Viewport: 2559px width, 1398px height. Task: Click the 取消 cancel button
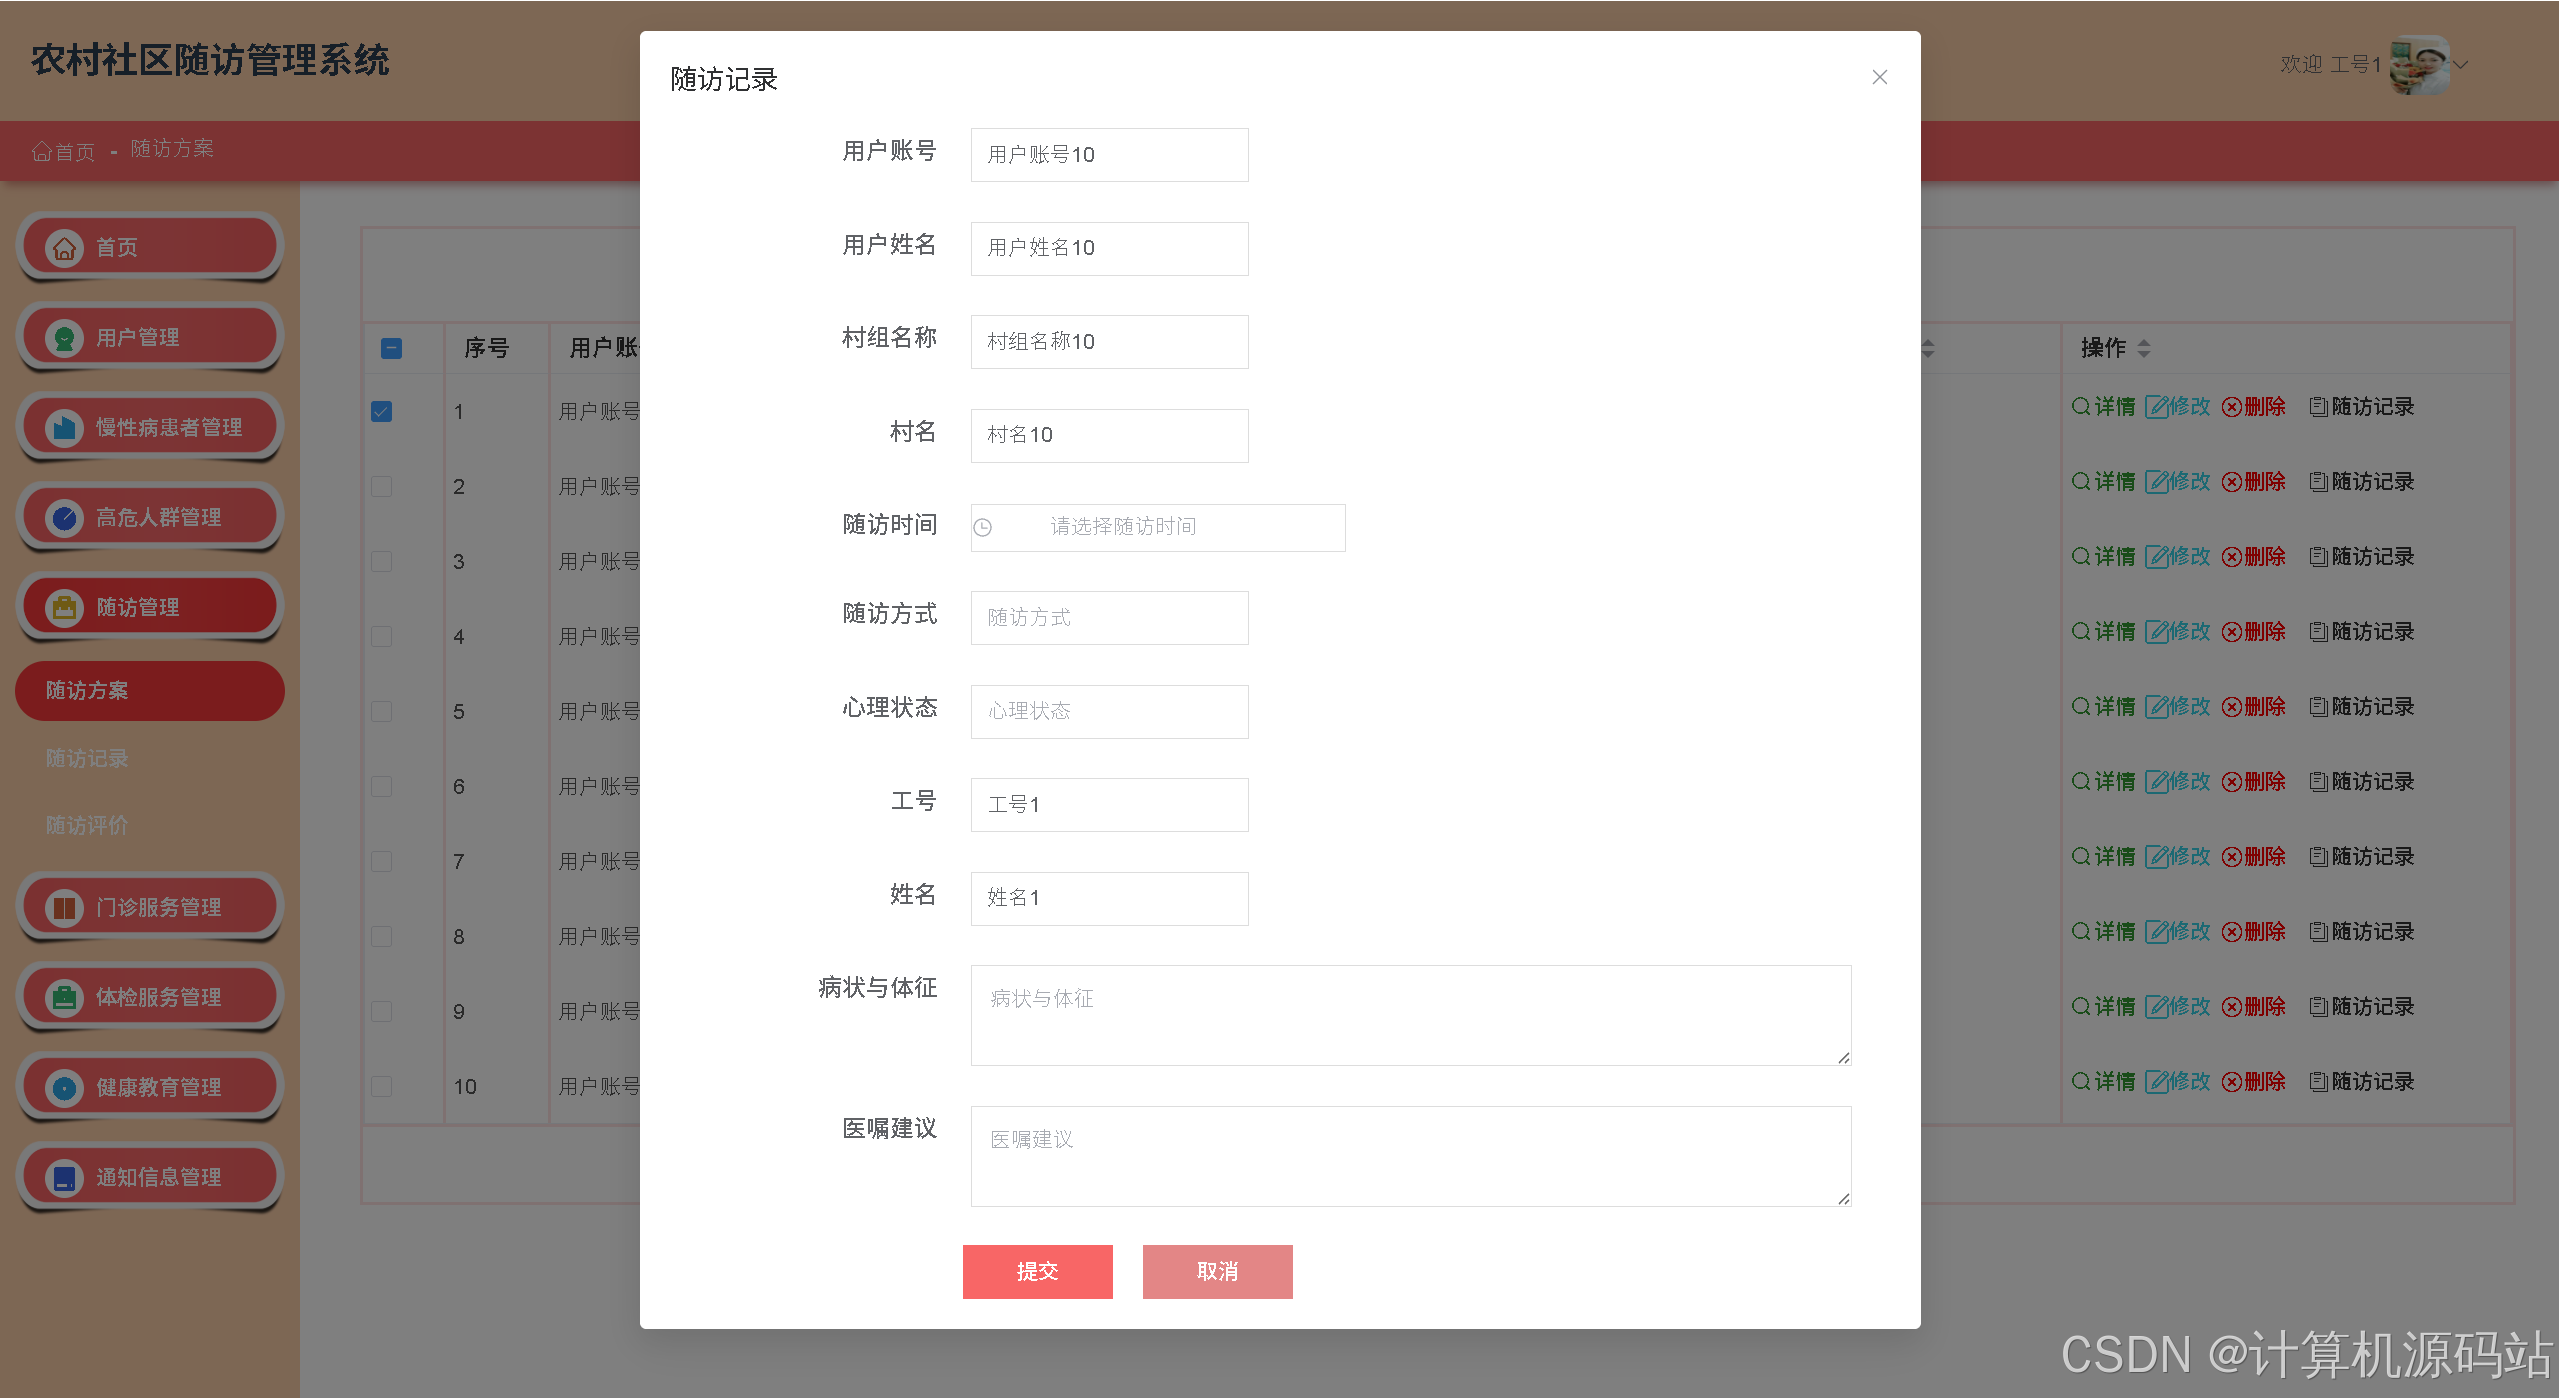tap(1217, 1271)
